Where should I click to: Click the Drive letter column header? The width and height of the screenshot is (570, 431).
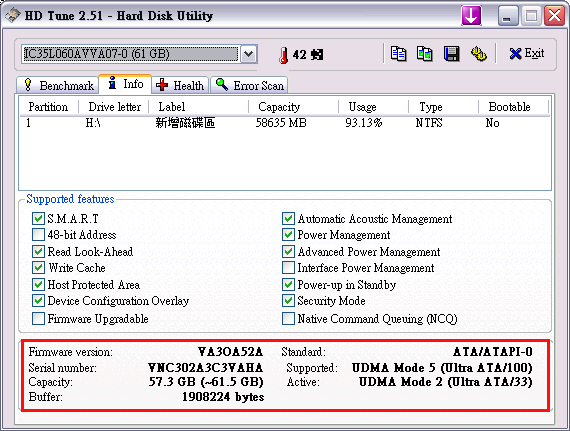tap(114, 107)
